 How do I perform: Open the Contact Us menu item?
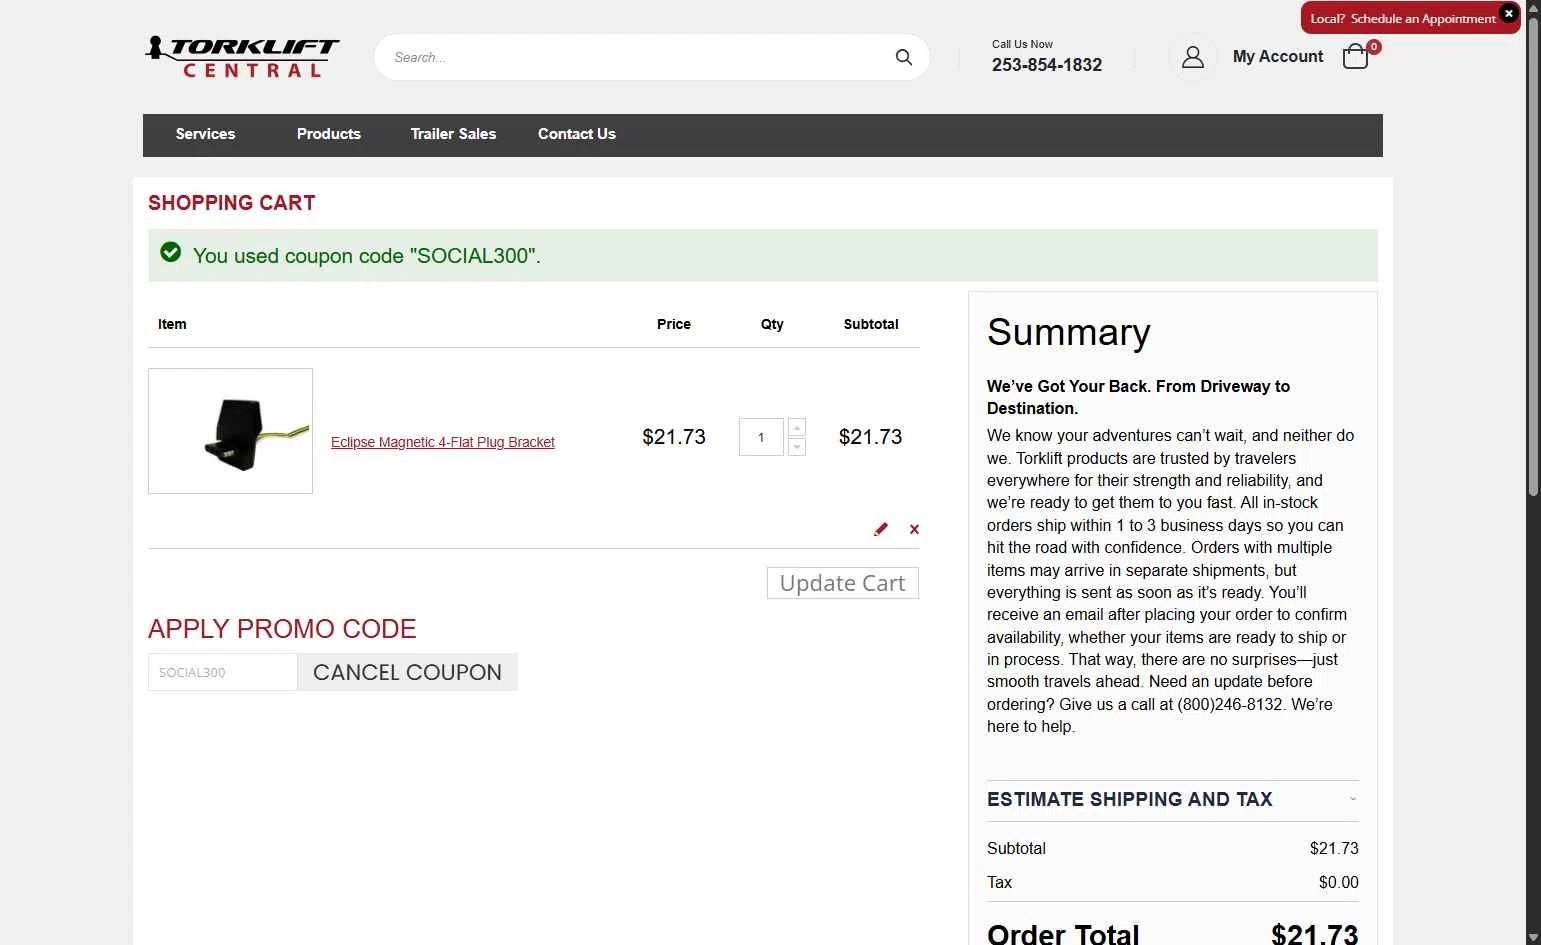(x=577, y=134)
